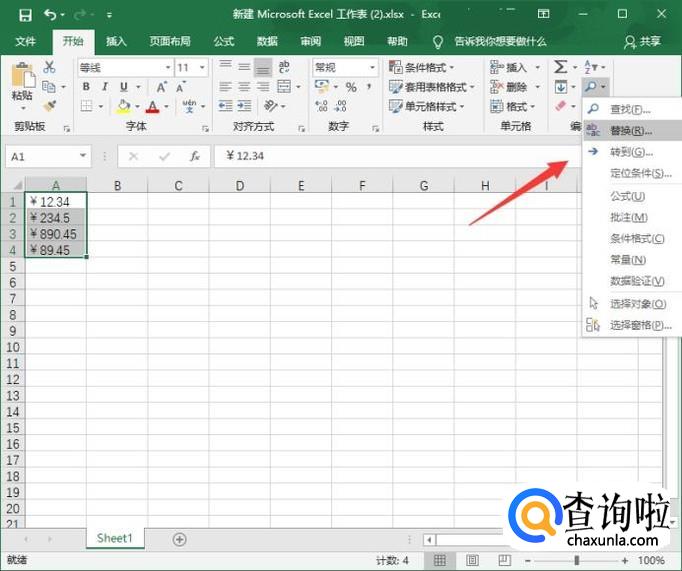This screenshot has height=571, width=682.
Task: Toggle bottom vertical alignment
Action: pos(263,67)
